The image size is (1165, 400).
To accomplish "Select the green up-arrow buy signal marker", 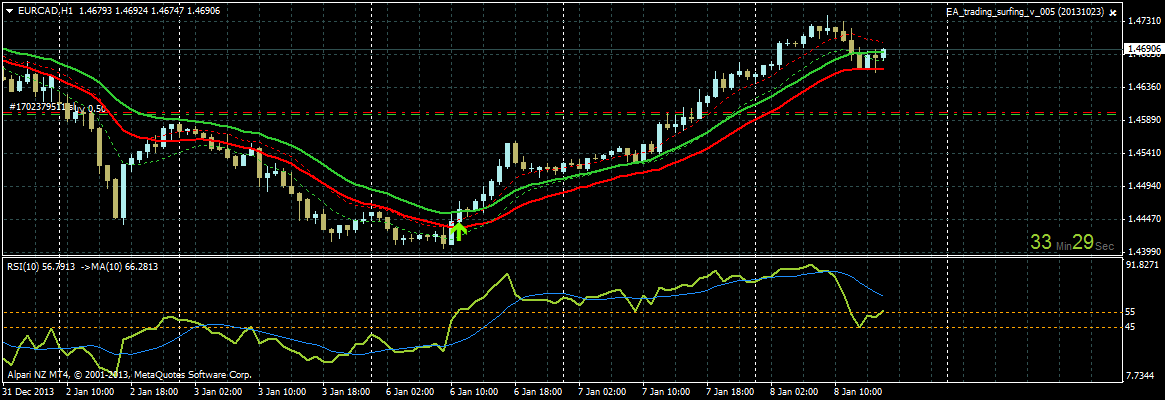I will tap(458, 232).
